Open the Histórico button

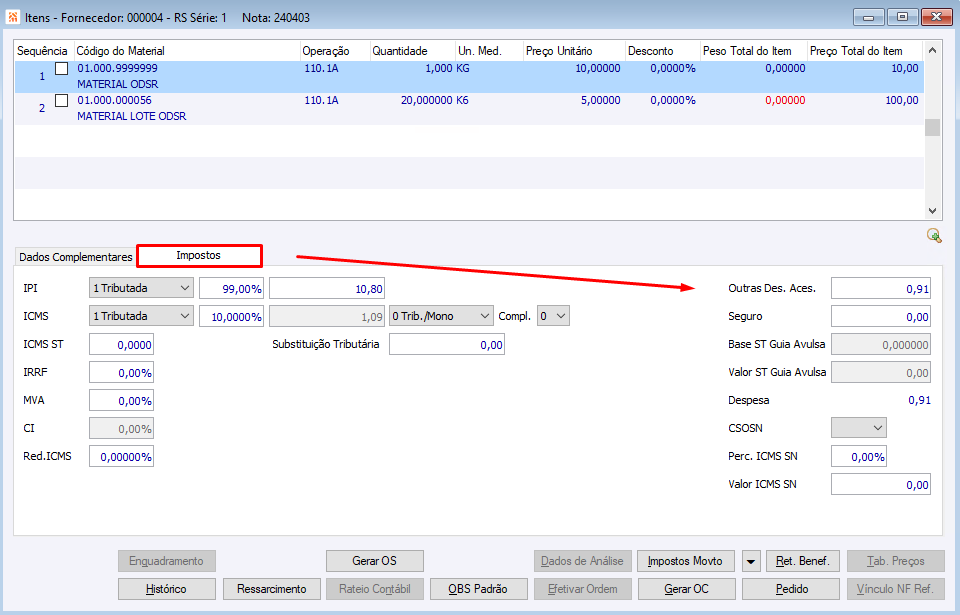pyautogui.click(x=167, y=589)
